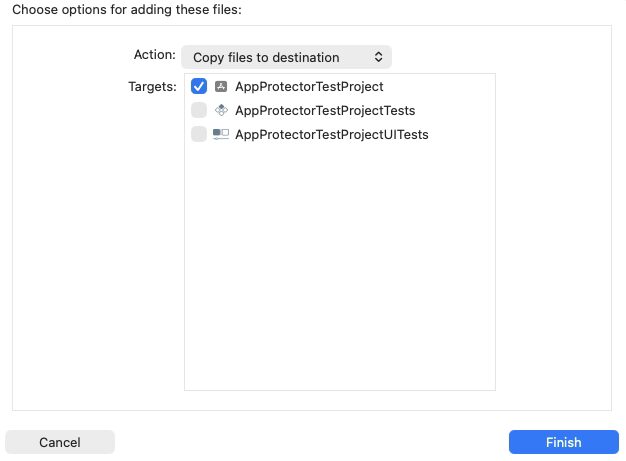Select the AppProtectorTestProjectTests target name

click(x=324, y=110)
